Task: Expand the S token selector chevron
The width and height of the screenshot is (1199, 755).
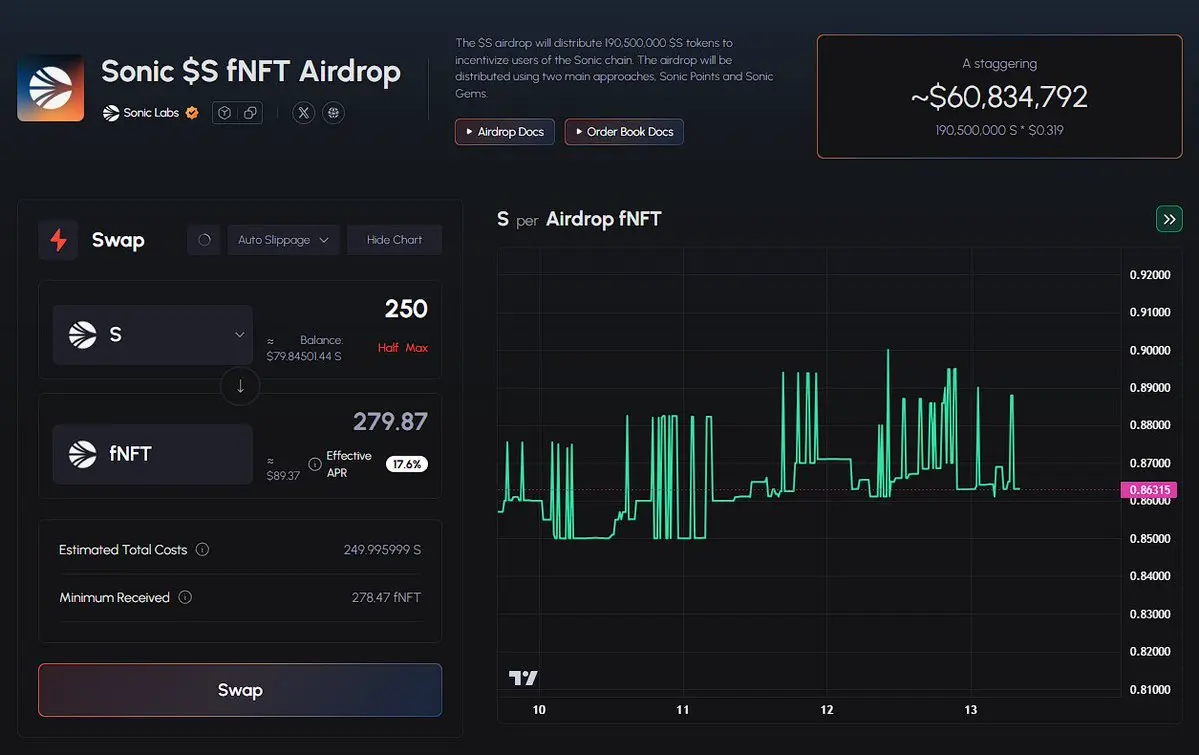Action: [x=239, y=334]
